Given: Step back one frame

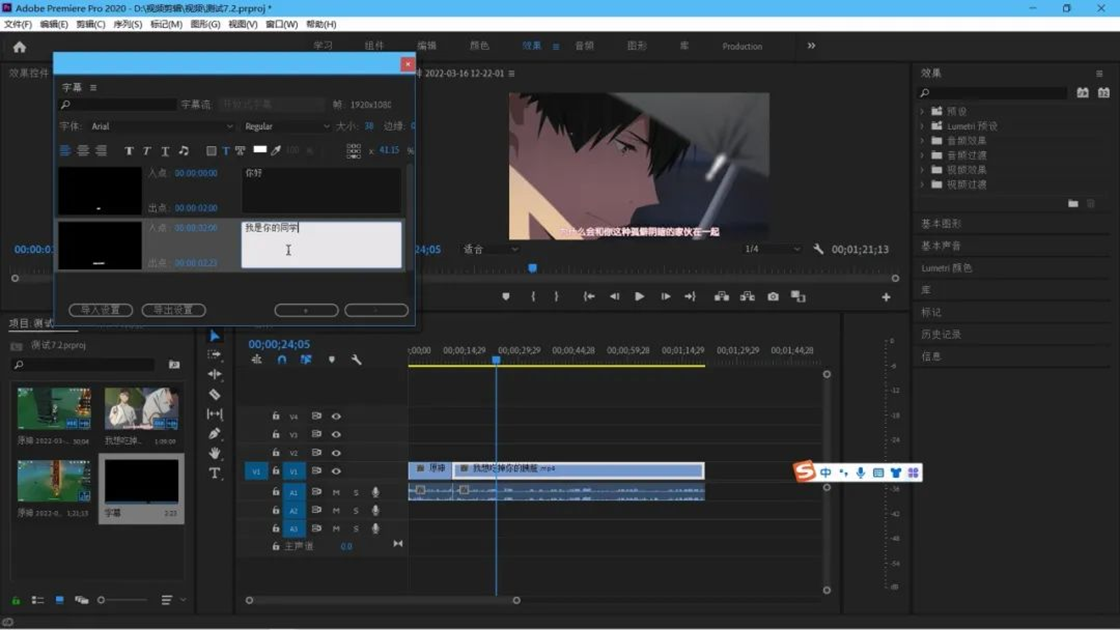Looking at the screenshot, I should click(x=614, y=296).
